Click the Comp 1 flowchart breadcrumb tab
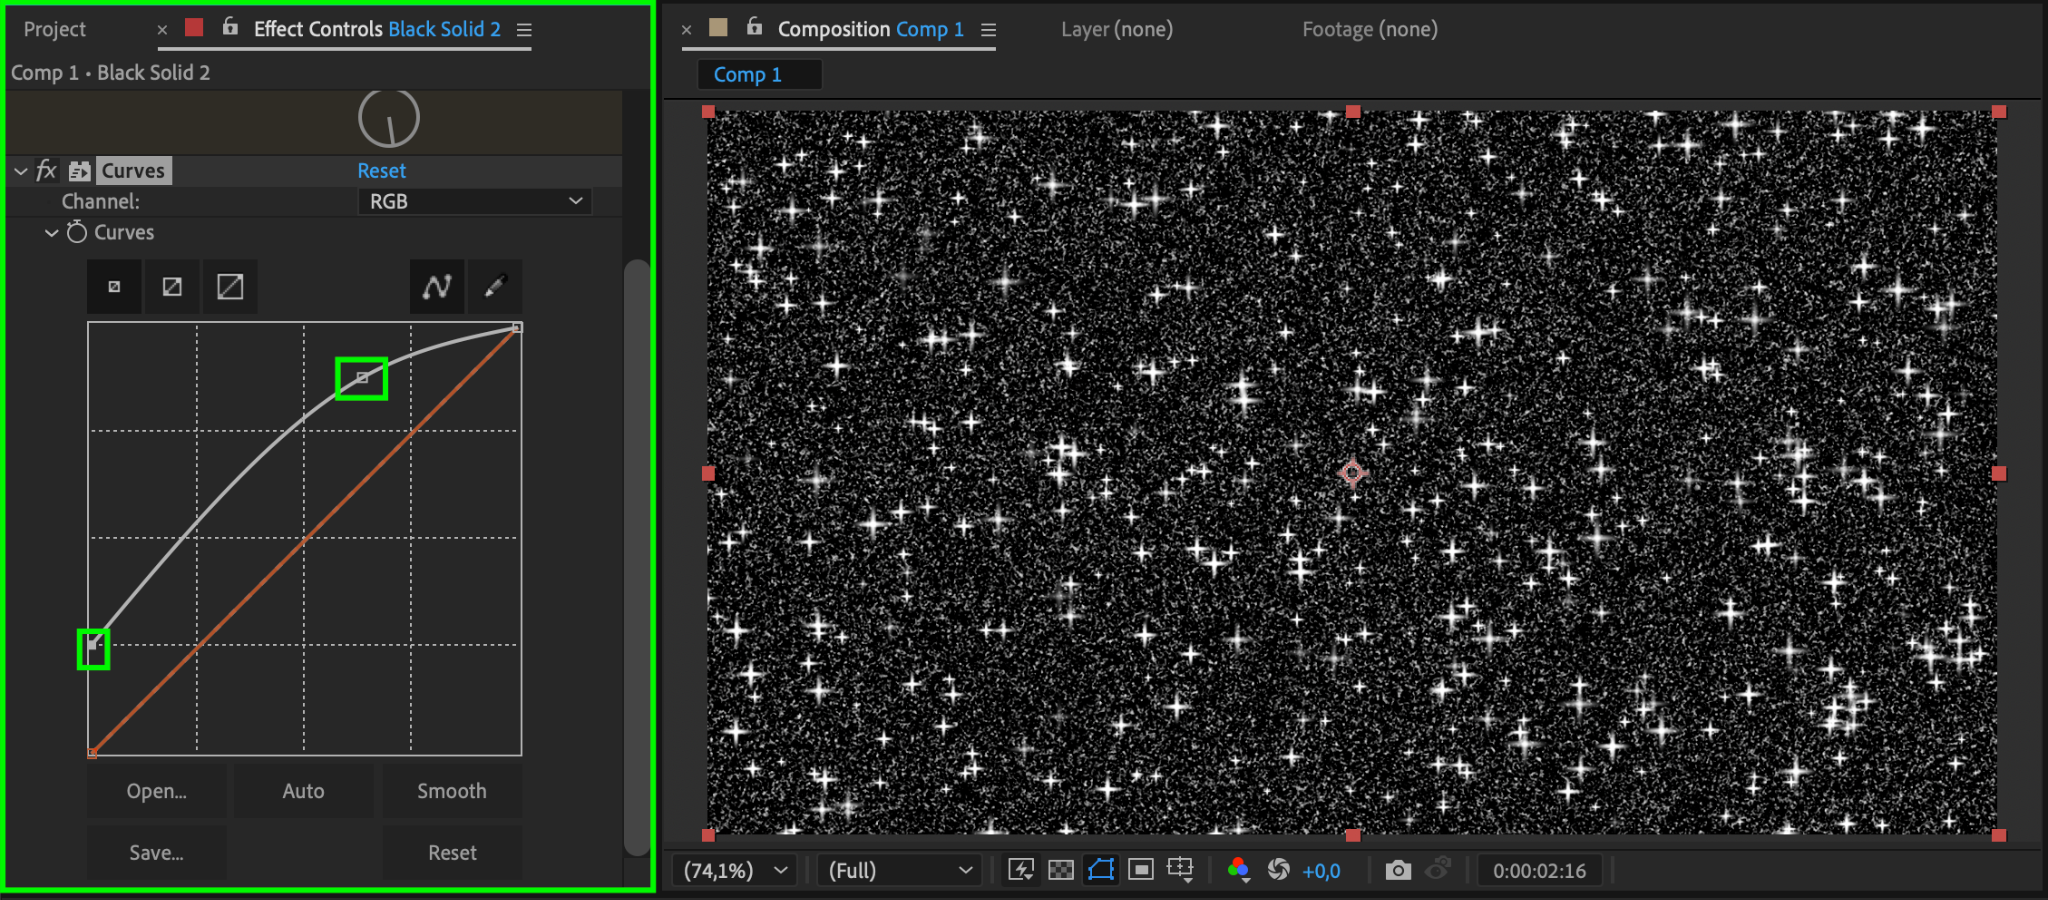The image size is (2048, 900). click(x=759, y=74)
